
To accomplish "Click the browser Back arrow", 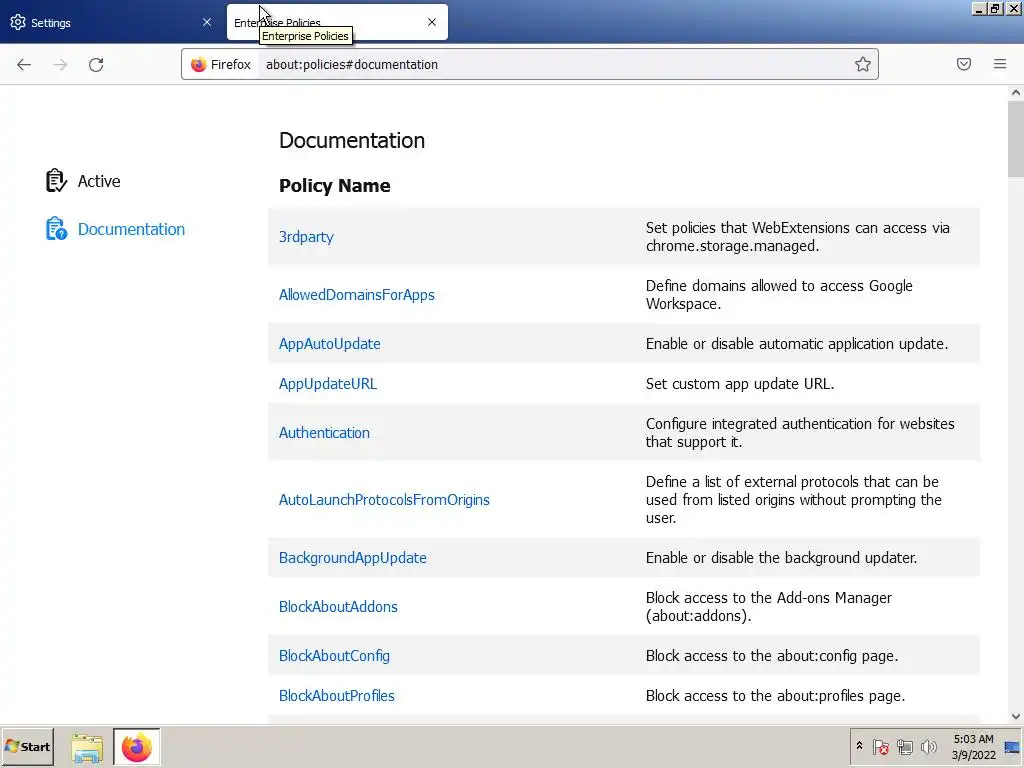I will tap(24, 65).
